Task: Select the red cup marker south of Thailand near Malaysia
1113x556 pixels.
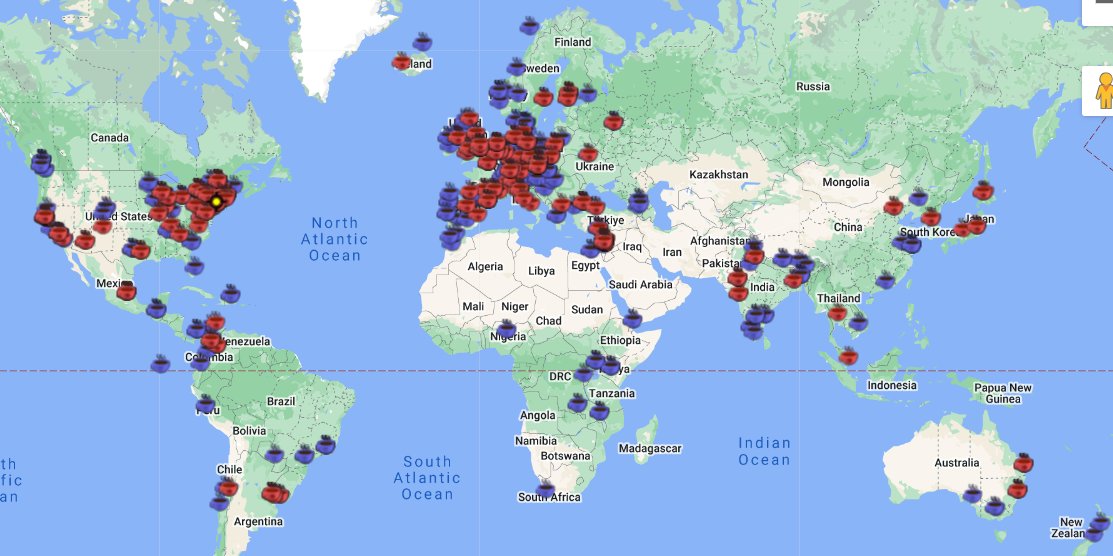Action: click(x=848, y=356)
